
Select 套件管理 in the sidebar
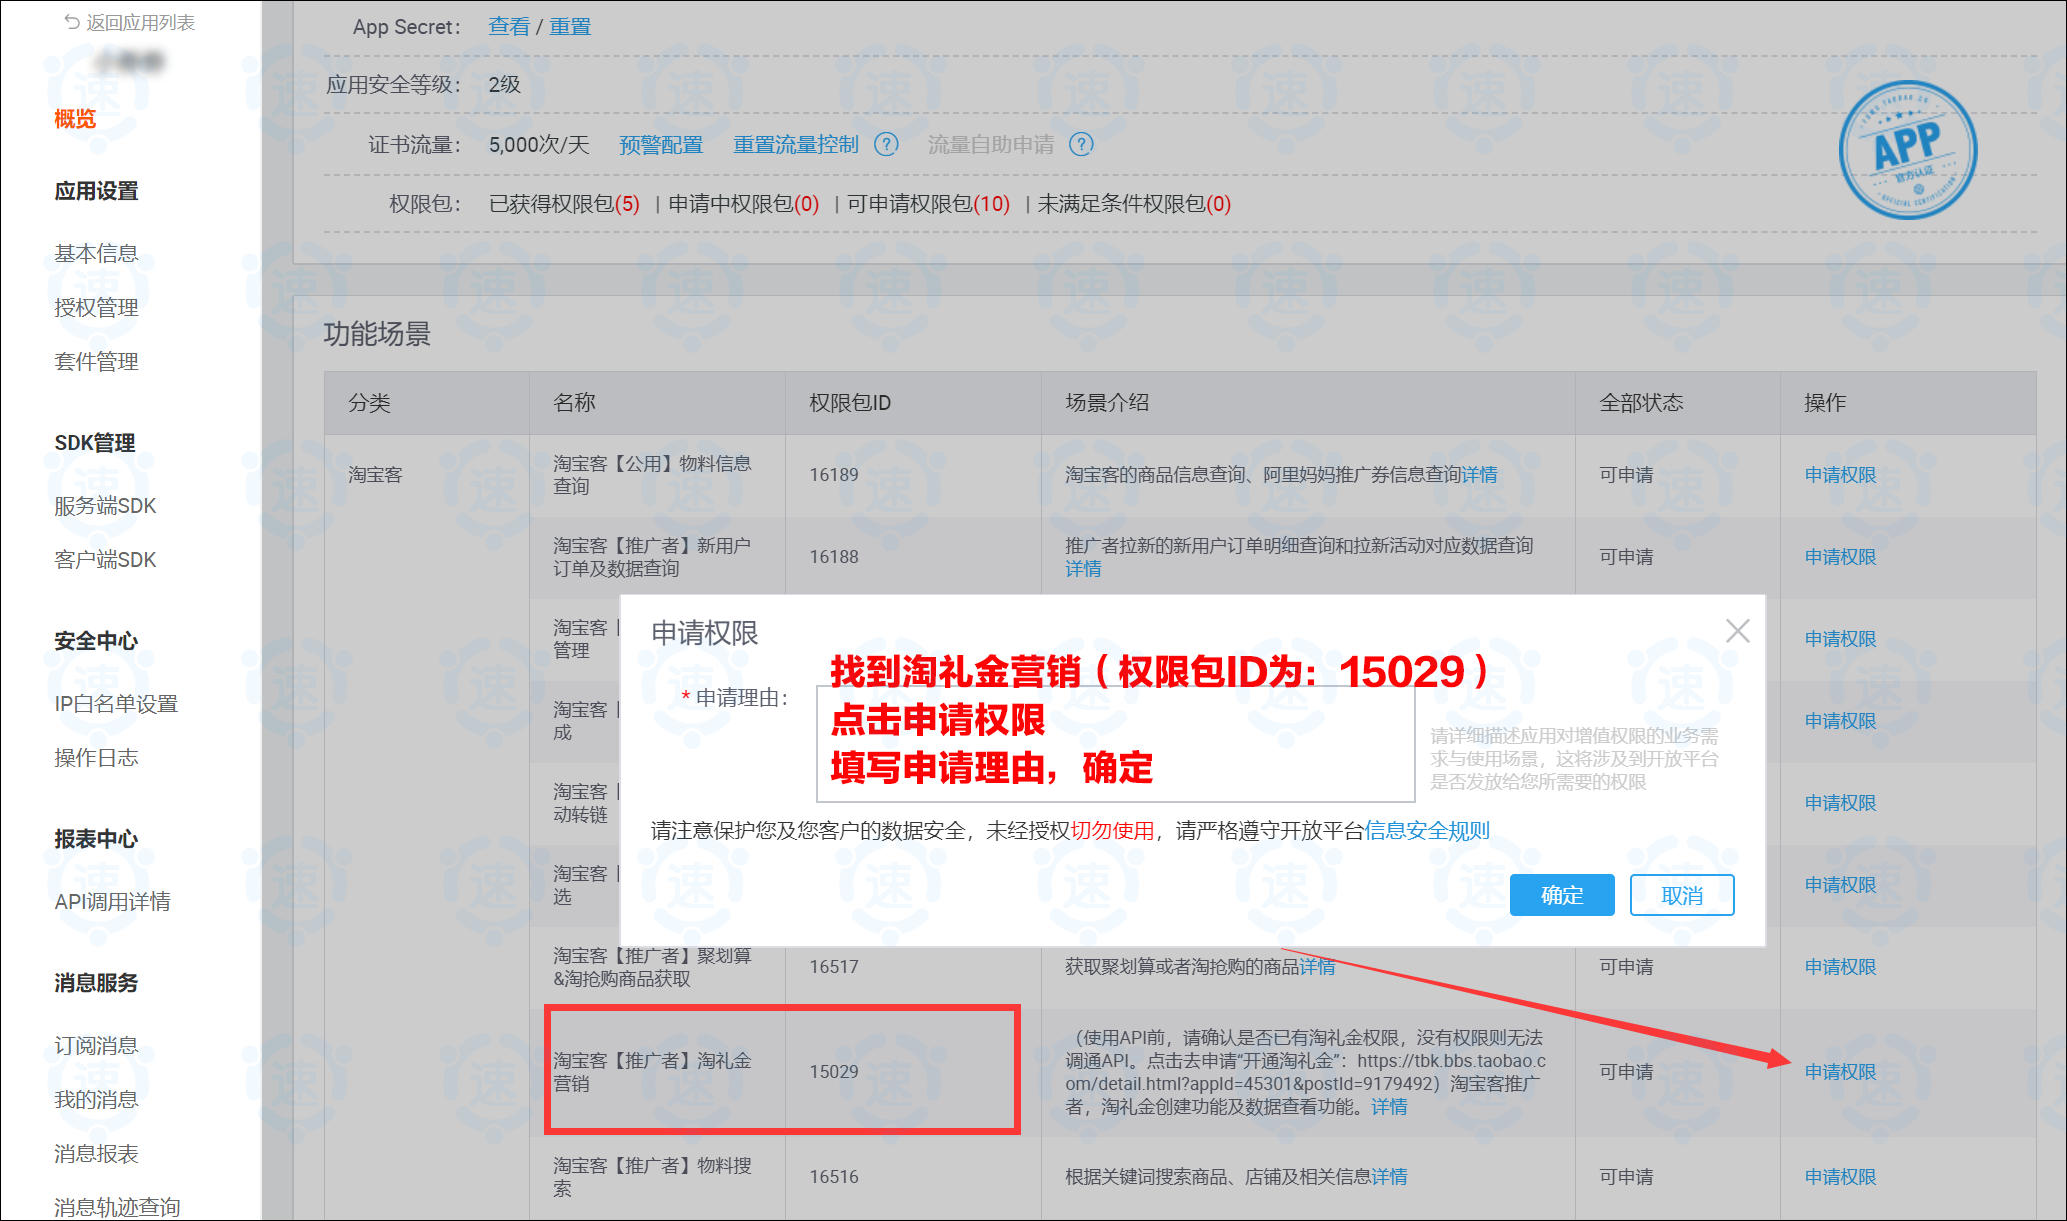click(96, 361)
